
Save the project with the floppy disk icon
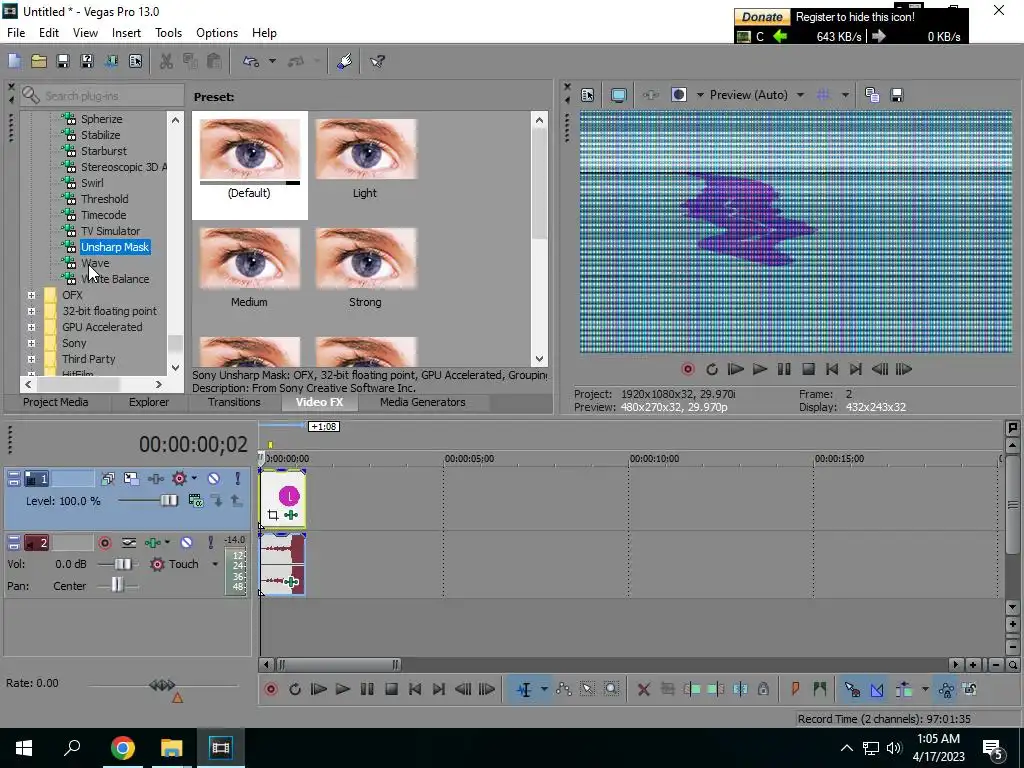63,61
